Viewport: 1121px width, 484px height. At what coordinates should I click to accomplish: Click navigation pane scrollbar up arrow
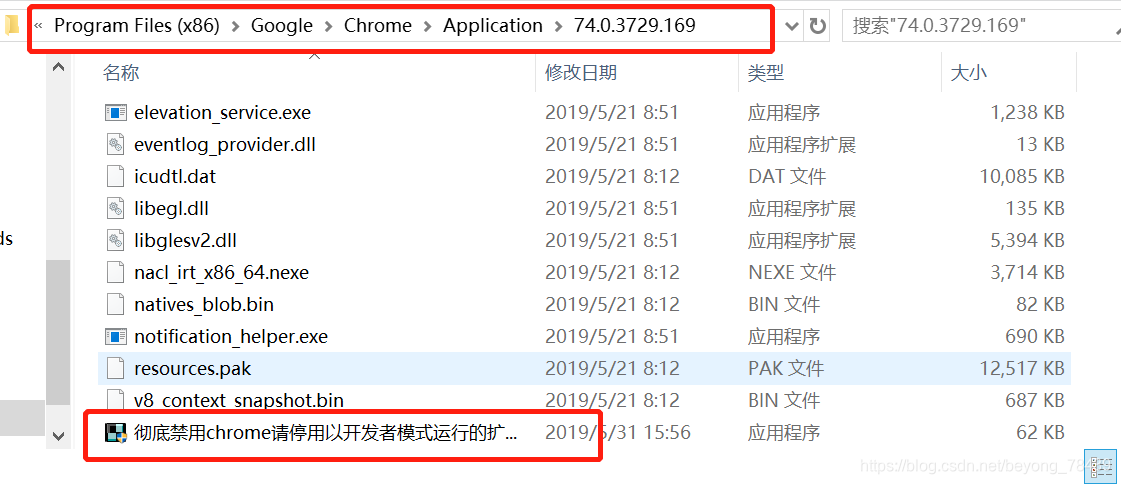[58, 67]
